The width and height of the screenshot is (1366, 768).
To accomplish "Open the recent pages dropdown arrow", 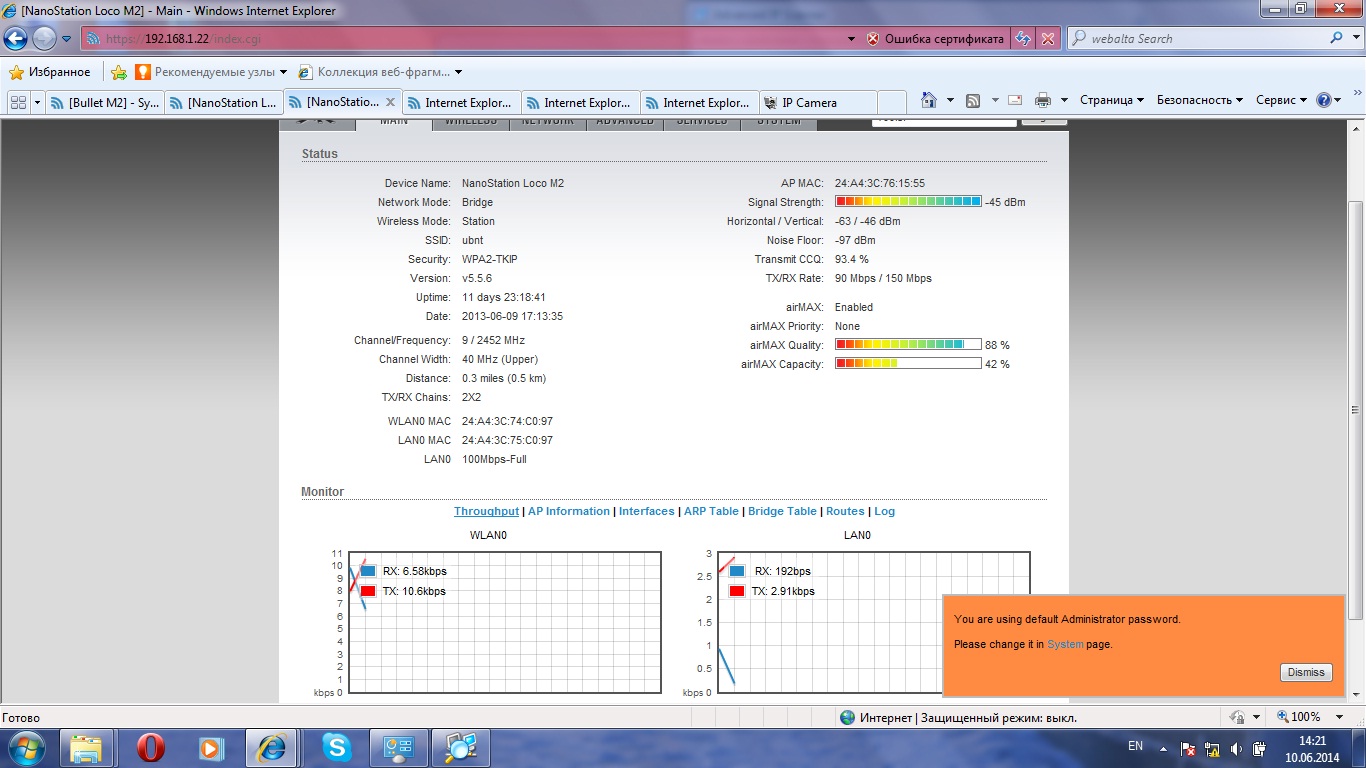I will coord(66,39).
